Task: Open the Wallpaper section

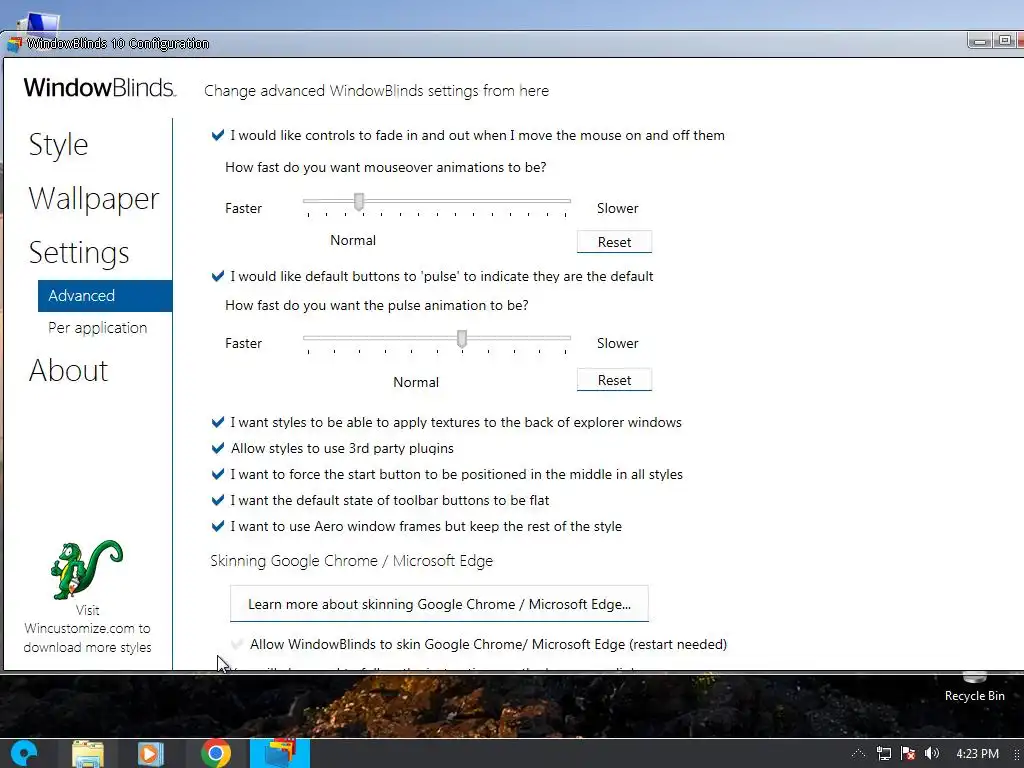Action: (x=93, y=199)
